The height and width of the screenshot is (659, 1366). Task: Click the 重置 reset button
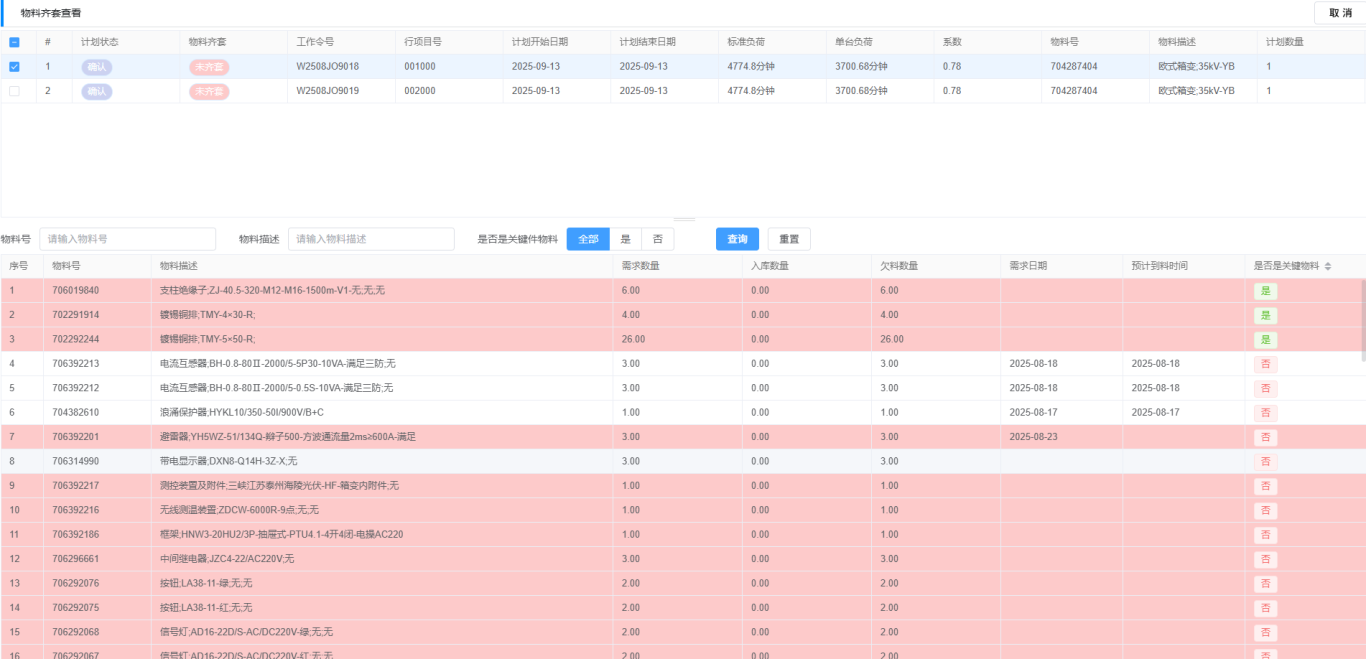click(789, 239)
